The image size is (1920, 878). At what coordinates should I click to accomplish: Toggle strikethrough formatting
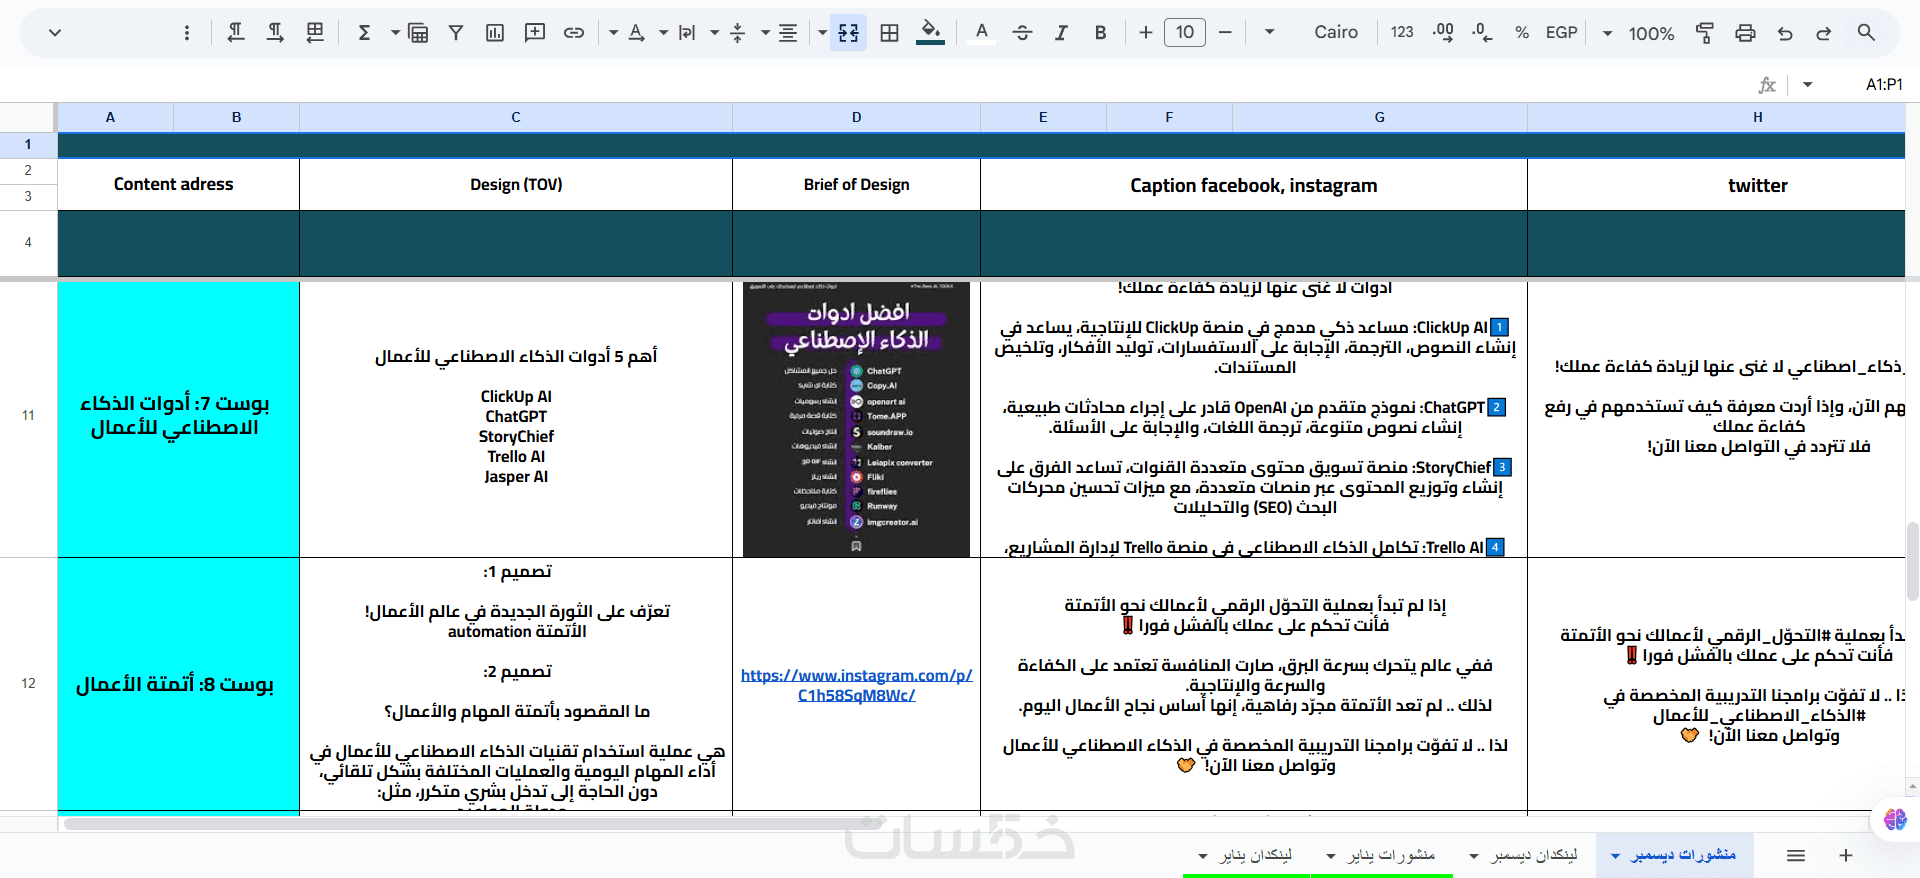click(1022, 33)
